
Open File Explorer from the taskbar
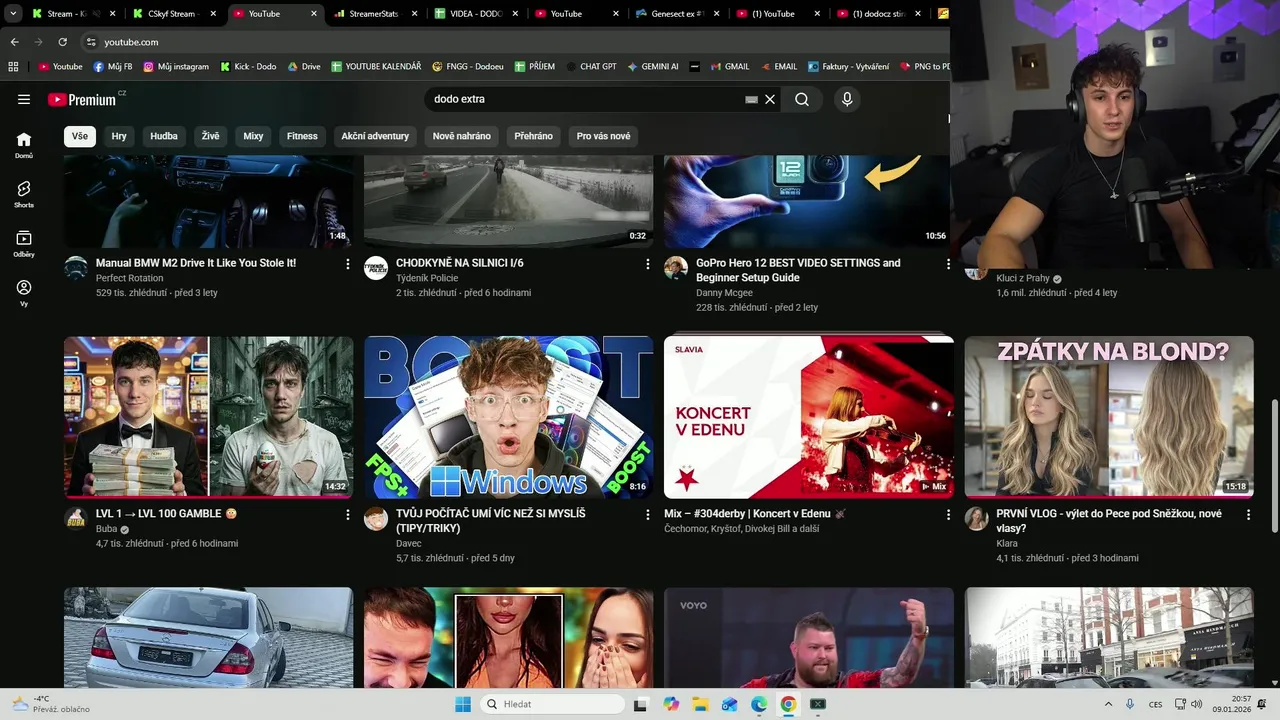click(700, 704)
